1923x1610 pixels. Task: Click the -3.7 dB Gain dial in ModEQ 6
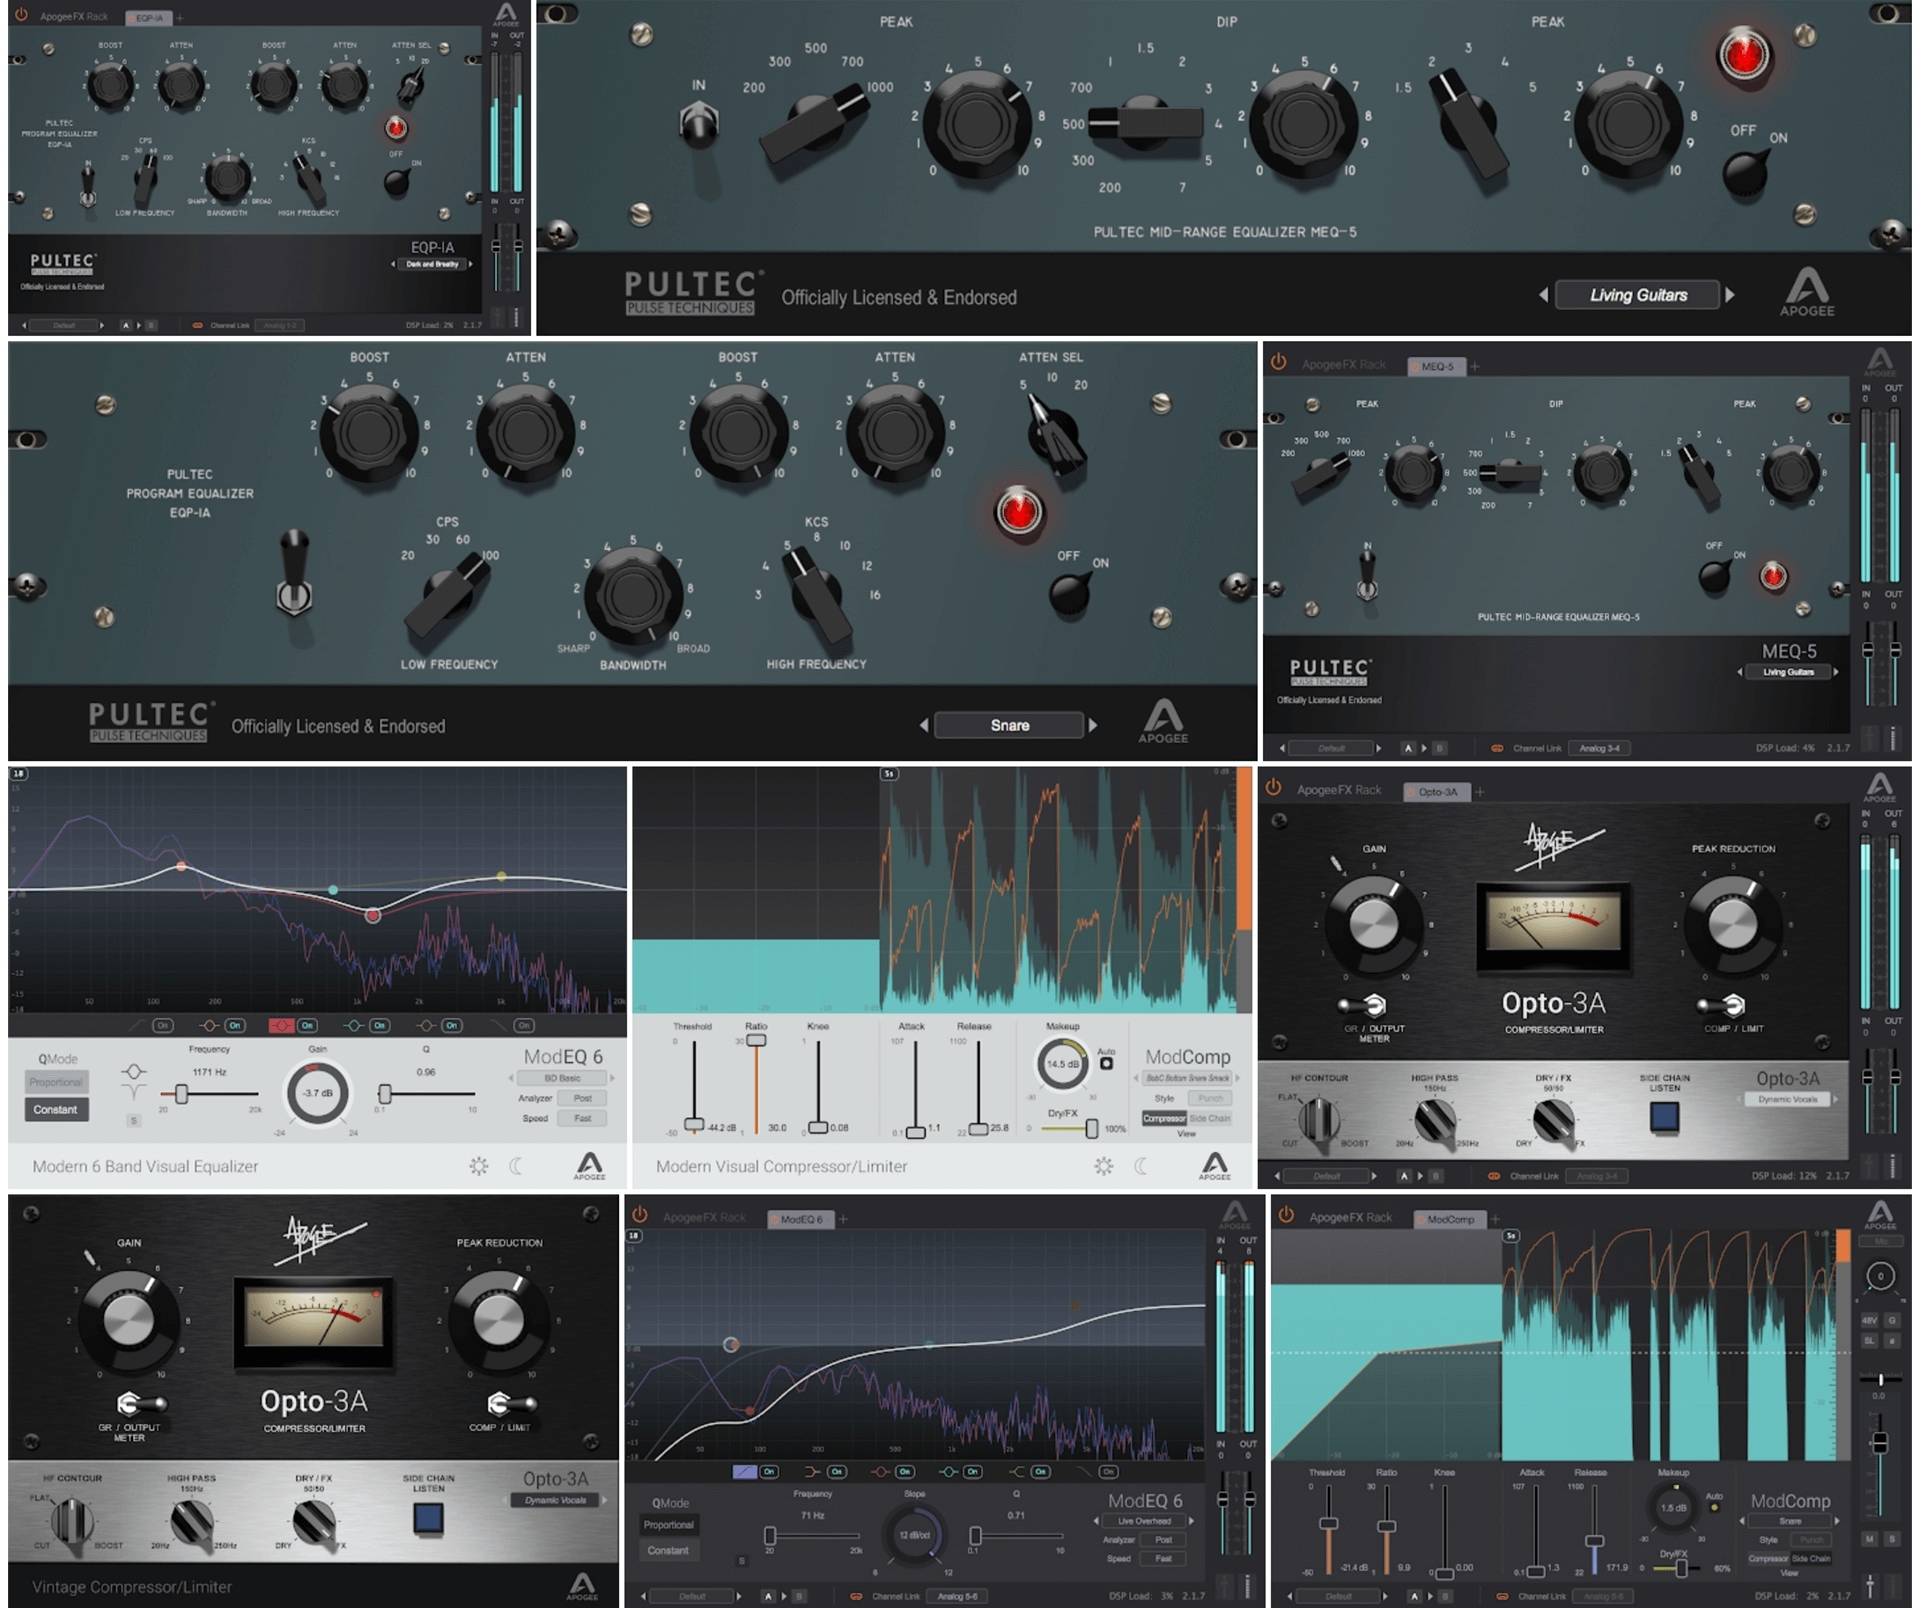coord(317,1093)
